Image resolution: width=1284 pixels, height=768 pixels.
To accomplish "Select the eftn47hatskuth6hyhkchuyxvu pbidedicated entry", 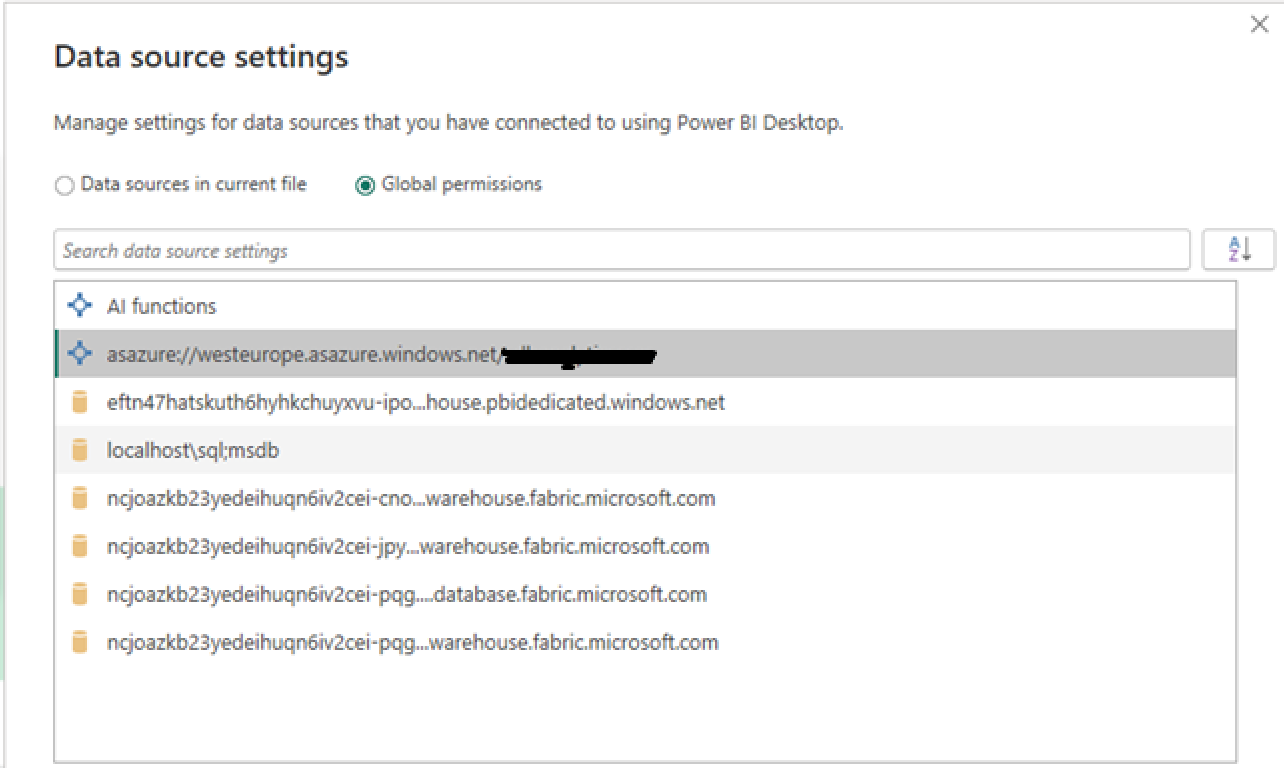I will point(645,402).
